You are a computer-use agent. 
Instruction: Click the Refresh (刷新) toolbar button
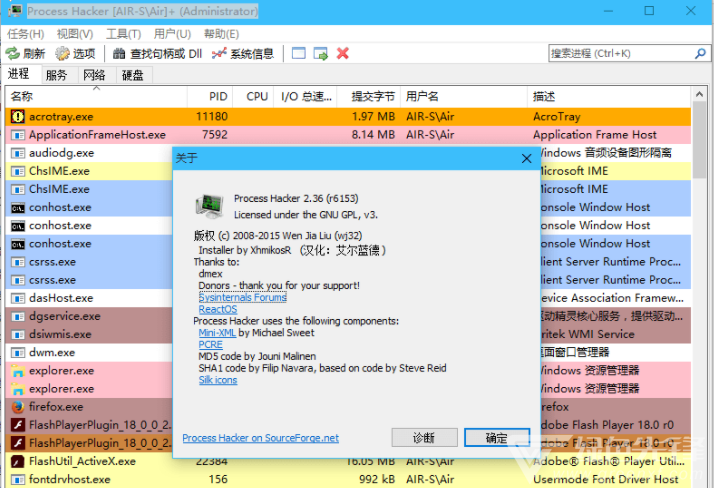pos(26,54)
